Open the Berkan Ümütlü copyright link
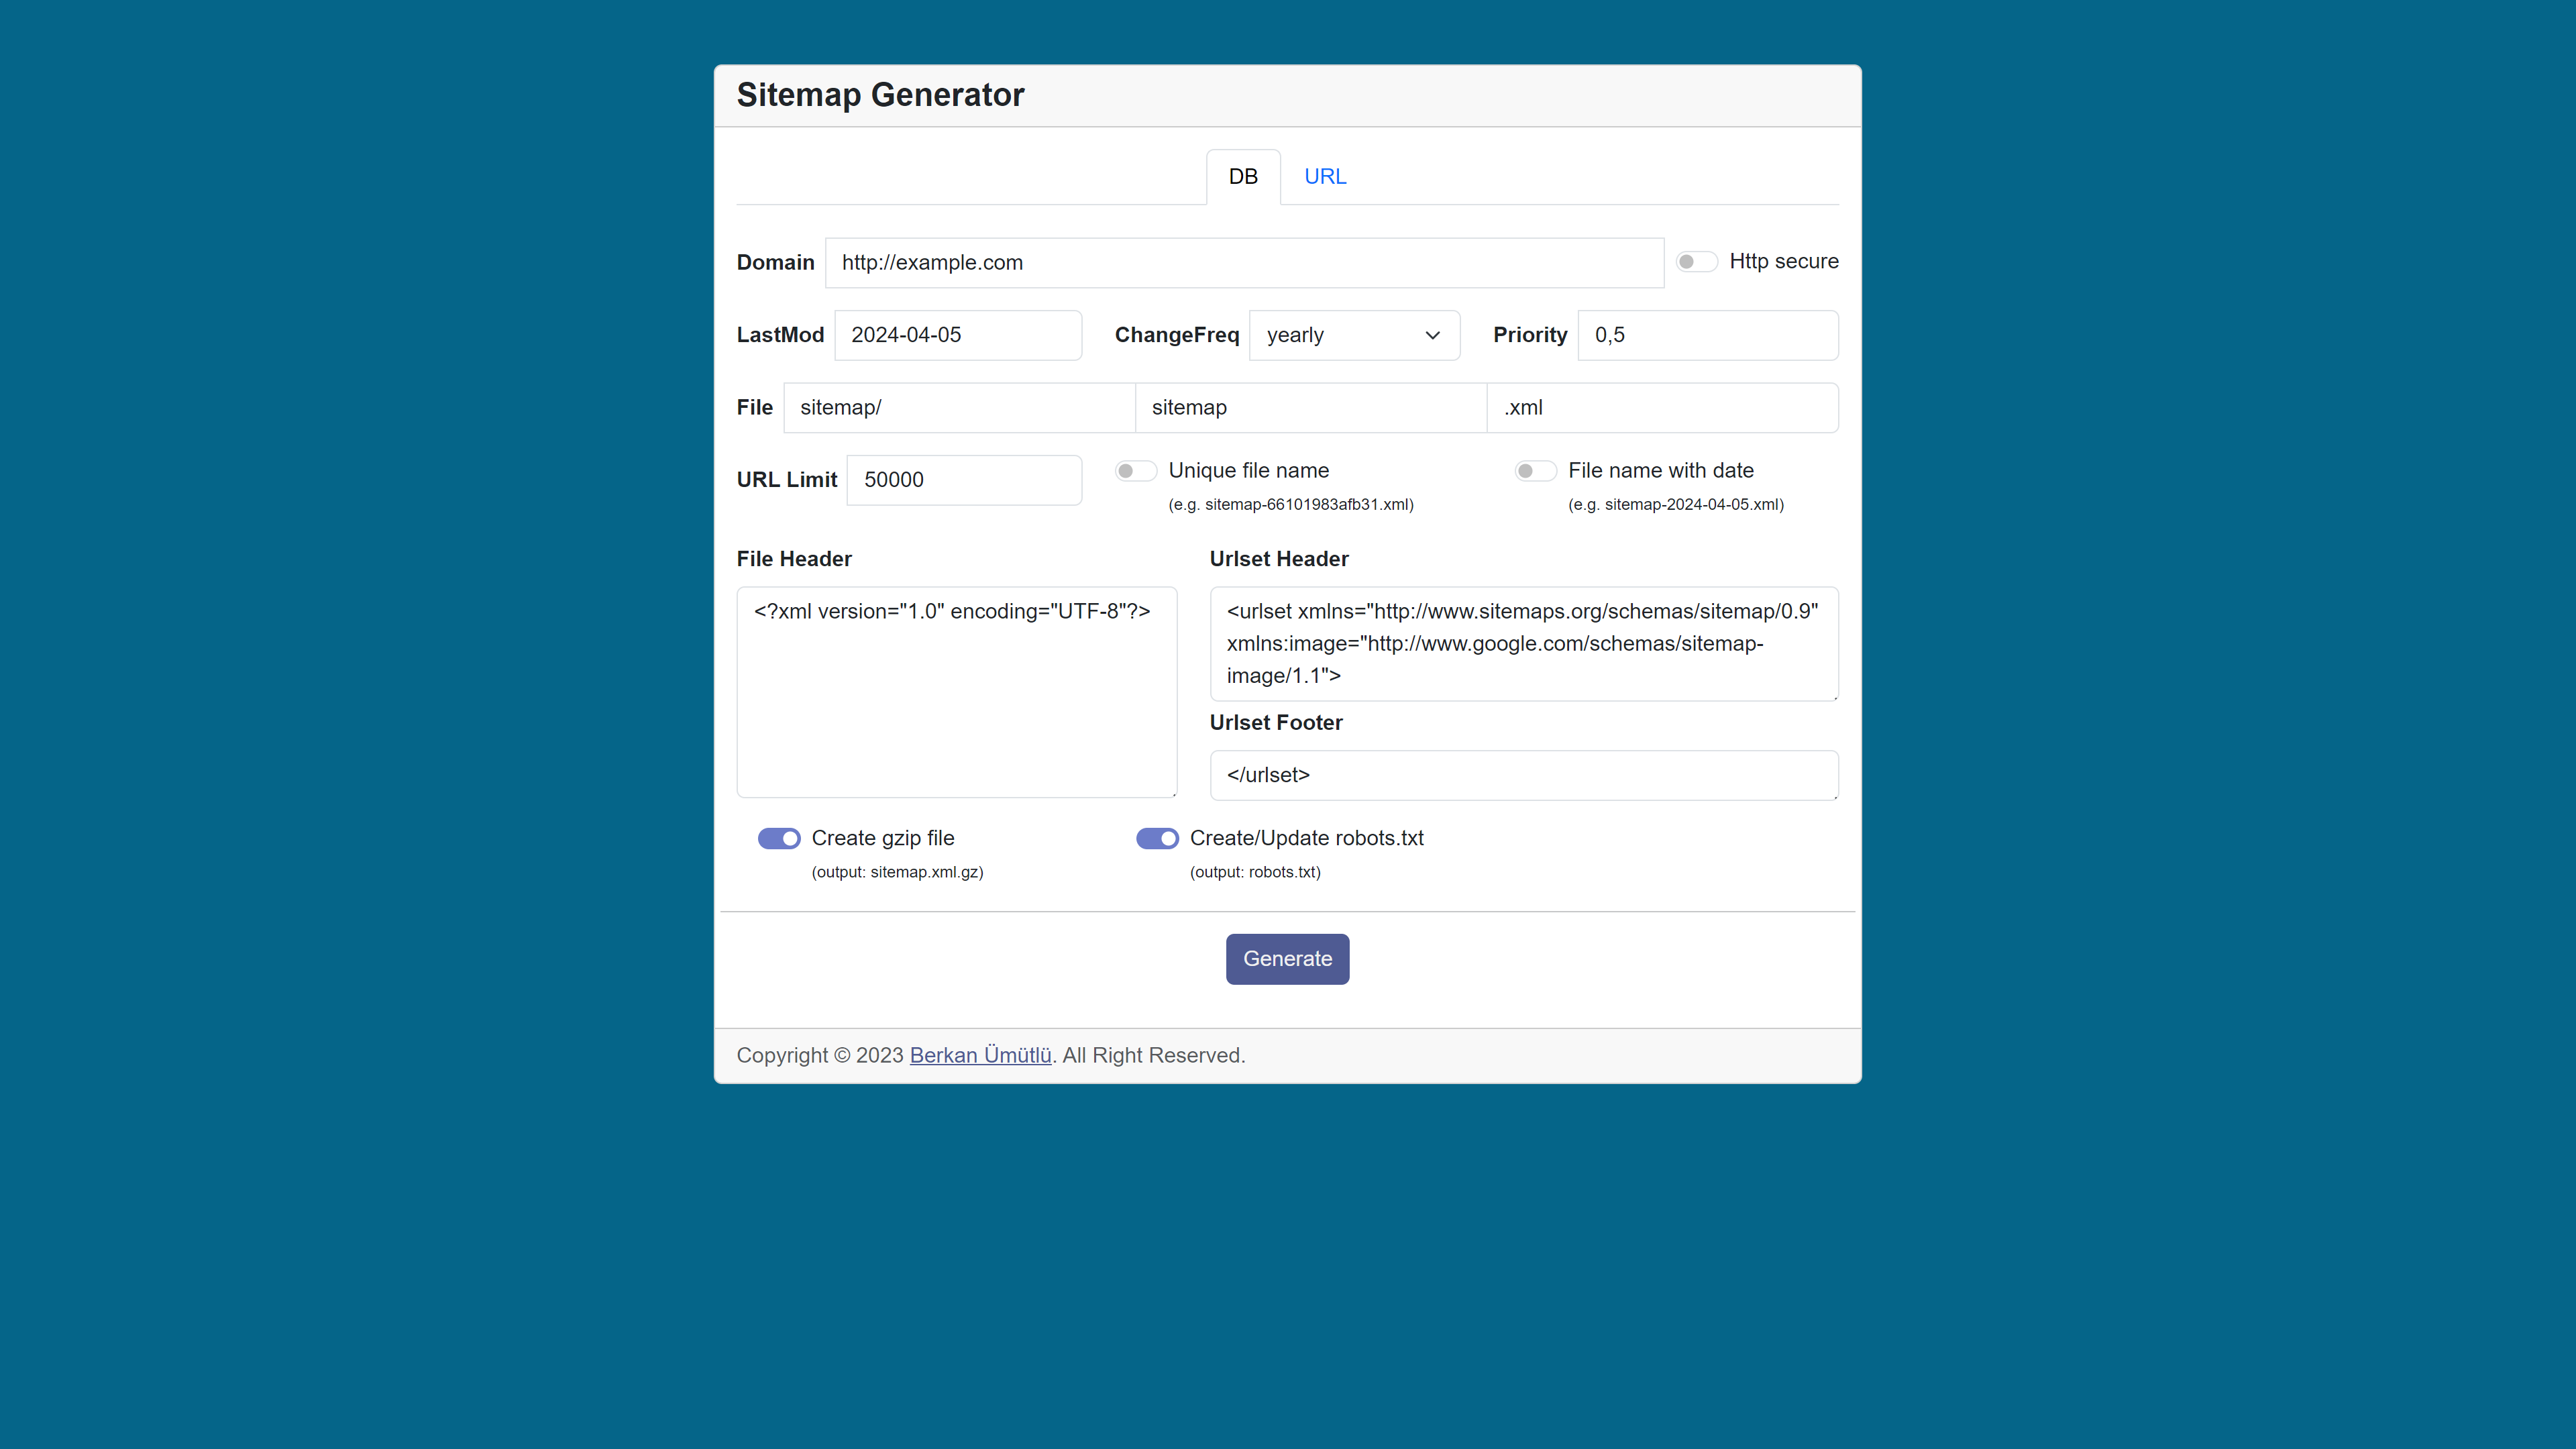Image resolution: width=2576 pixels, height=1449 pixels. (x=980, y=1055)
